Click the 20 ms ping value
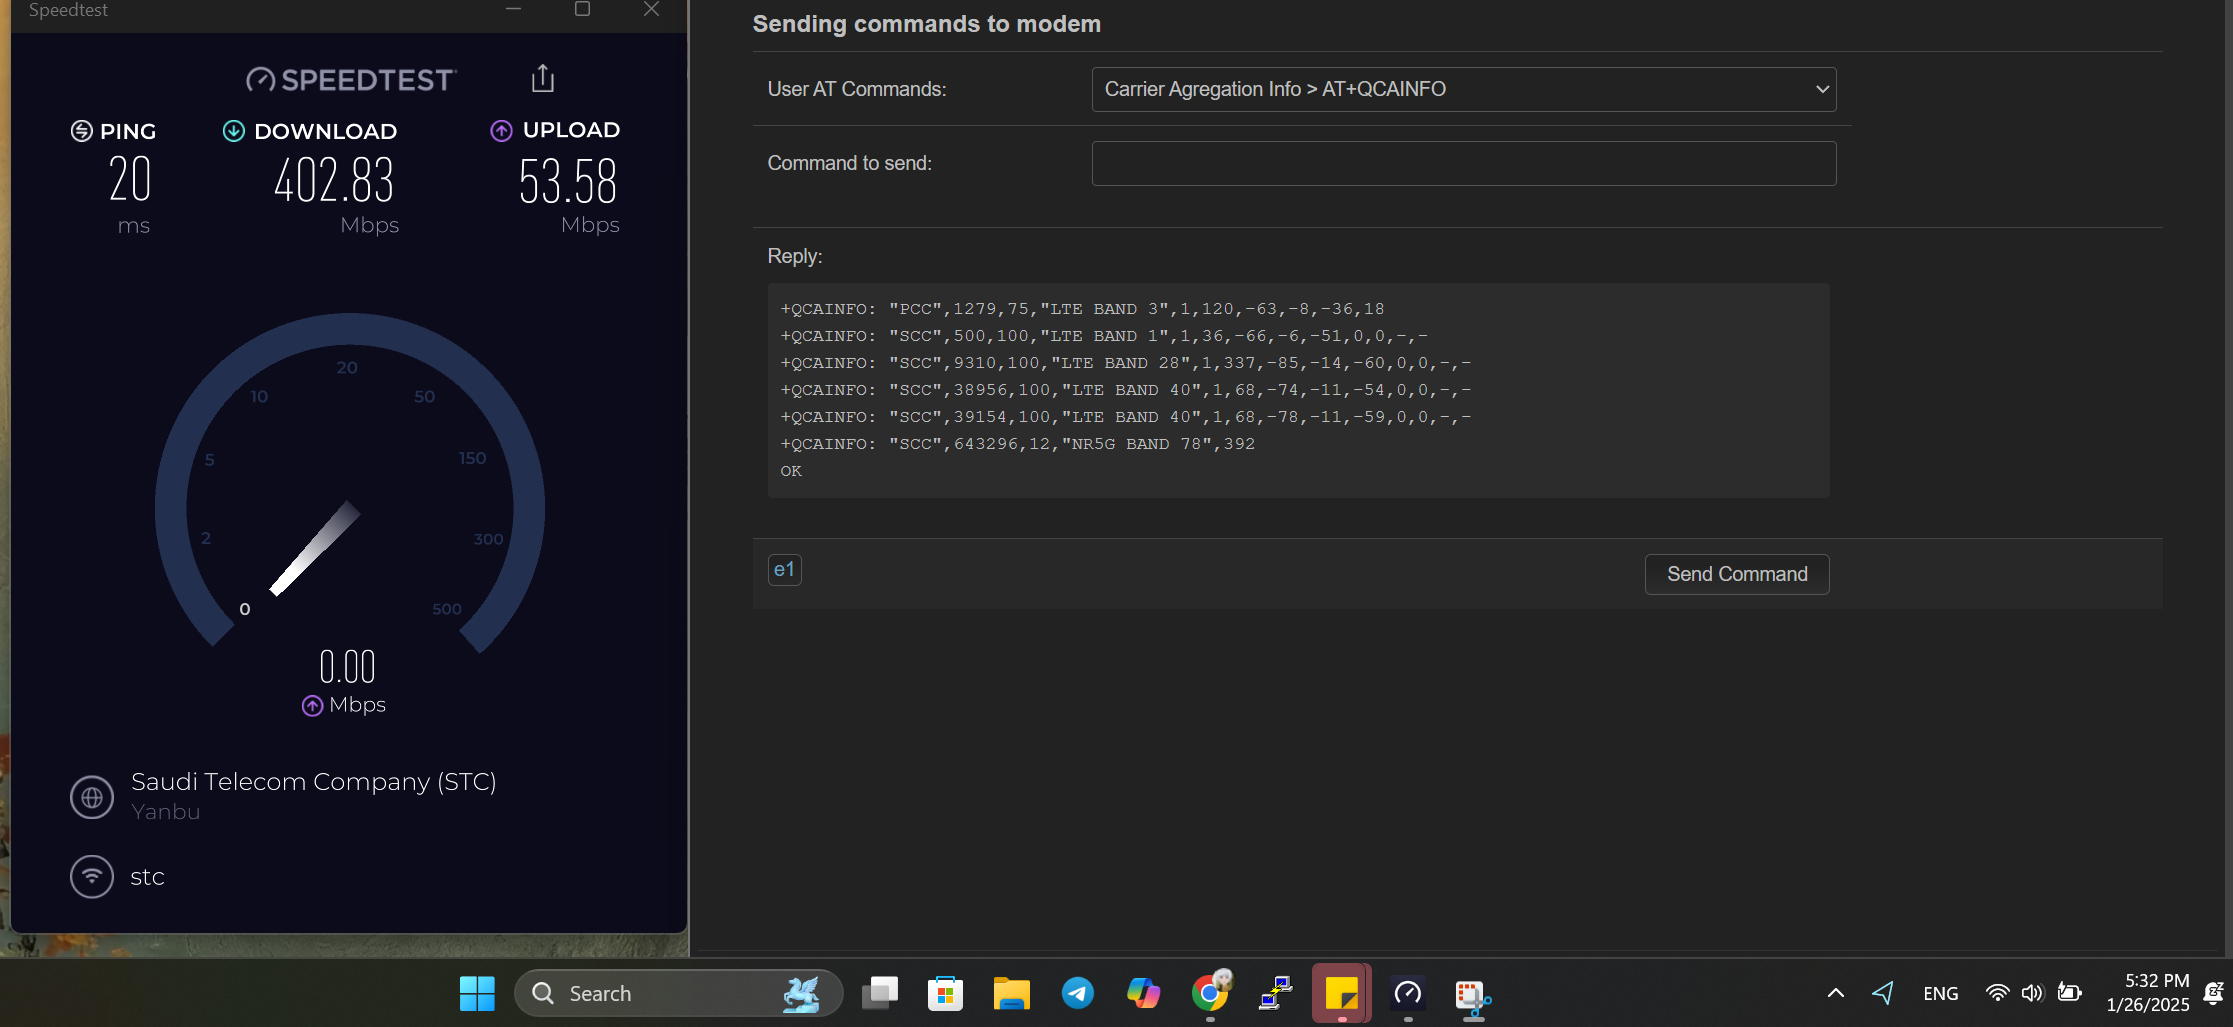 coord(130,180)
